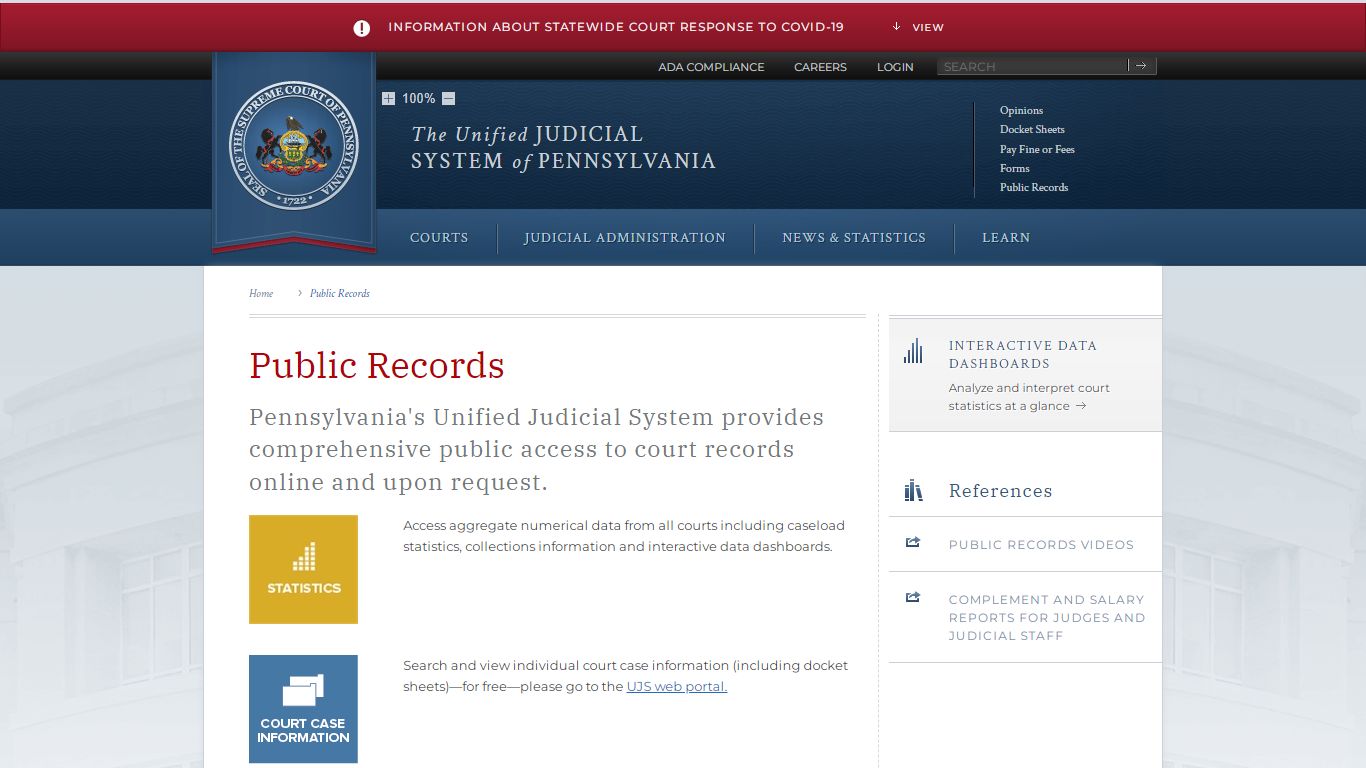Click the 100% text size control
Viewport: 1366px width, 768px height.
click(418, 98)
